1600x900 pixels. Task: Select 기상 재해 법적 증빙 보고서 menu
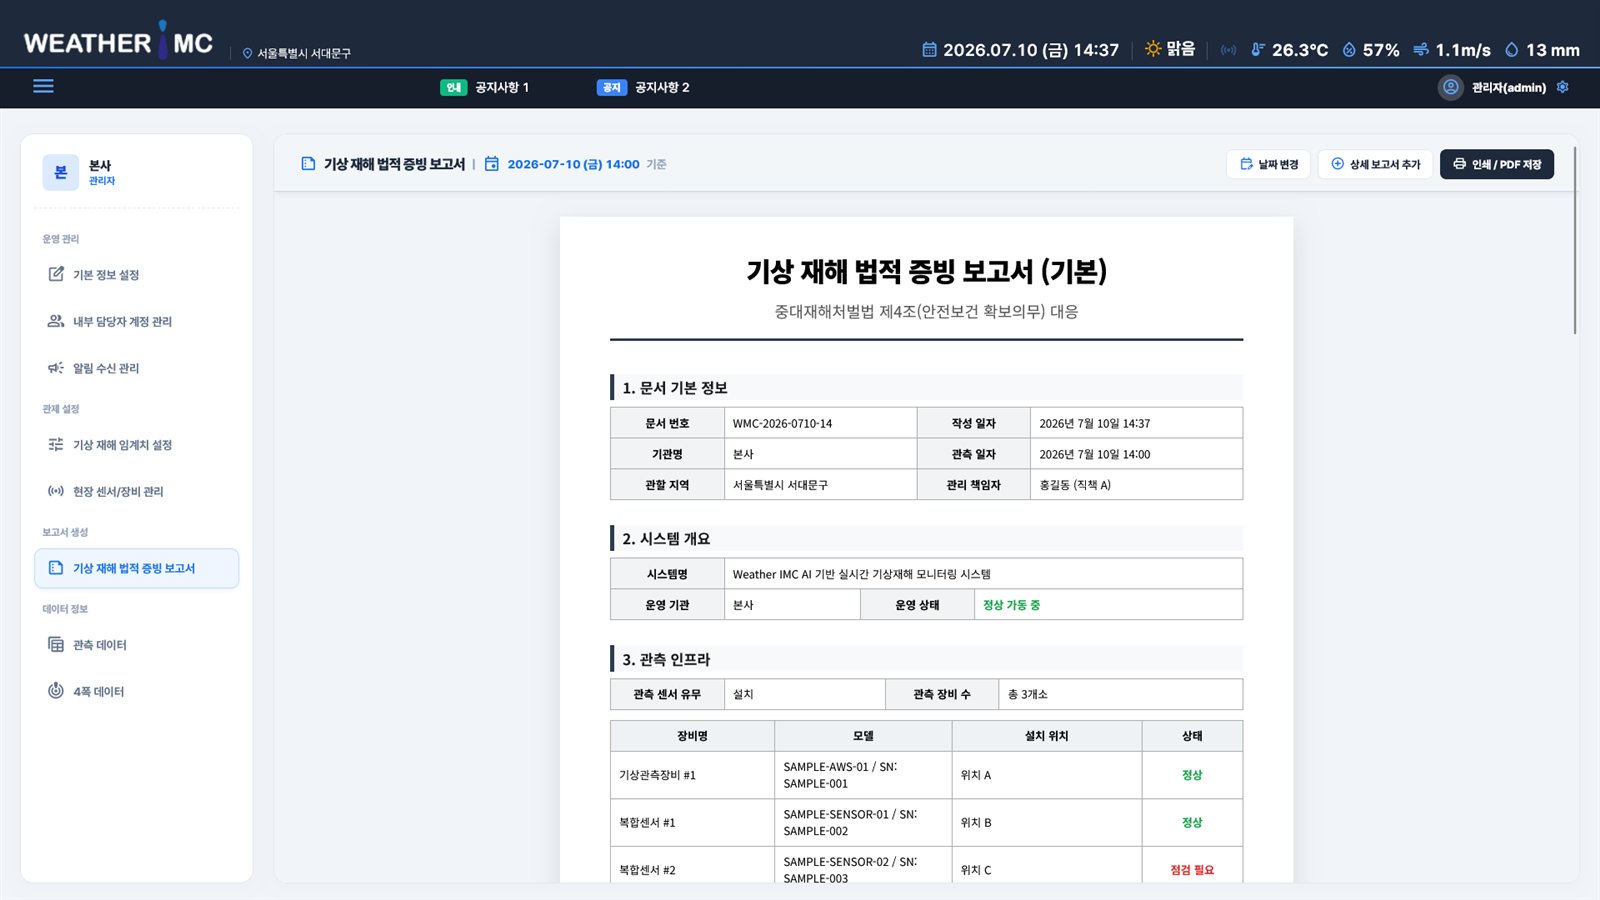(137, 568)
